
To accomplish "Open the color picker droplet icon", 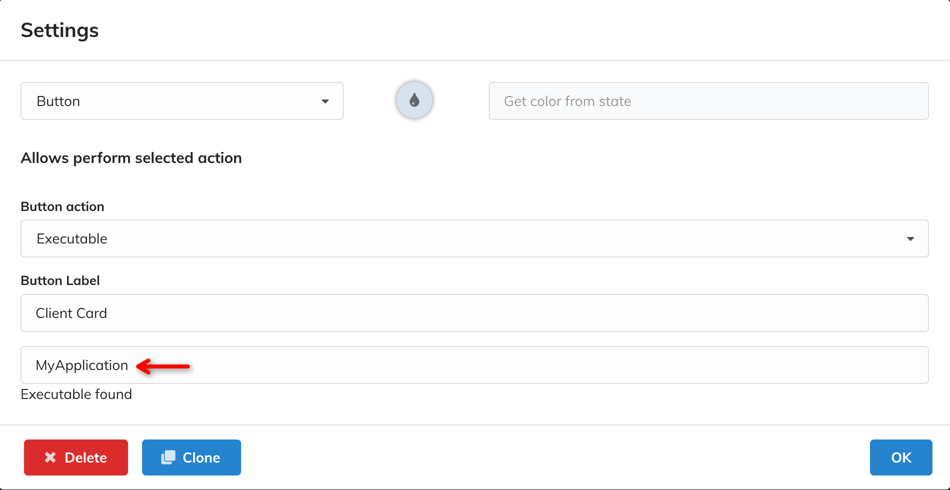I will 414,100.
